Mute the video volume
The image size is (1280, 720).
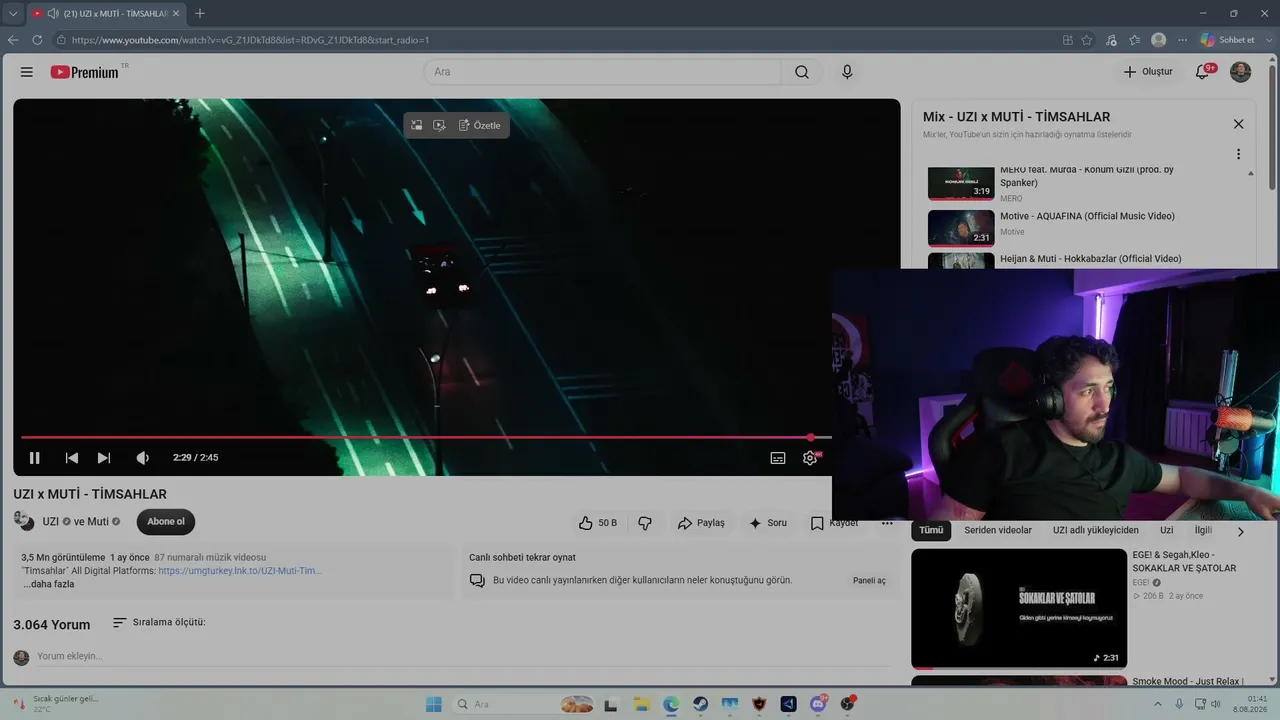click(143, 458)
